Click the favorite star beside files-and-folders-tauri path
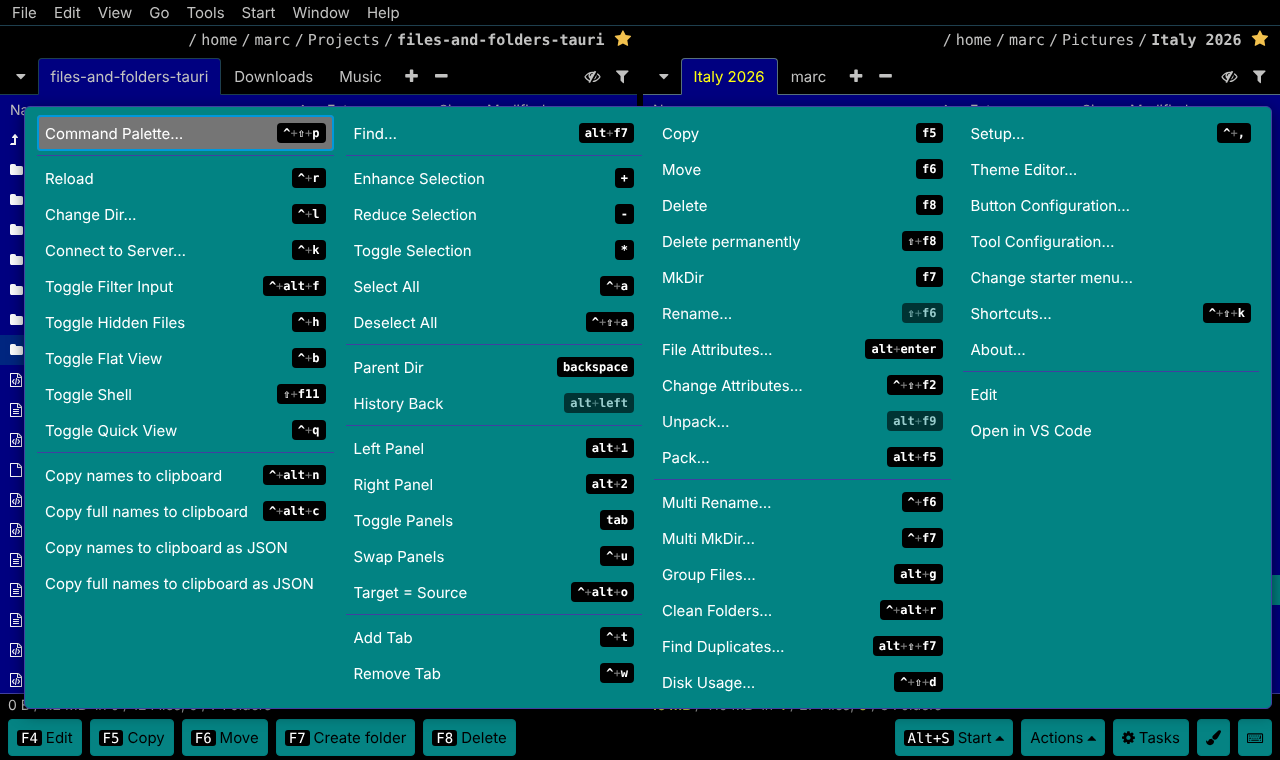1280x760 pixels. click(623, 39)
